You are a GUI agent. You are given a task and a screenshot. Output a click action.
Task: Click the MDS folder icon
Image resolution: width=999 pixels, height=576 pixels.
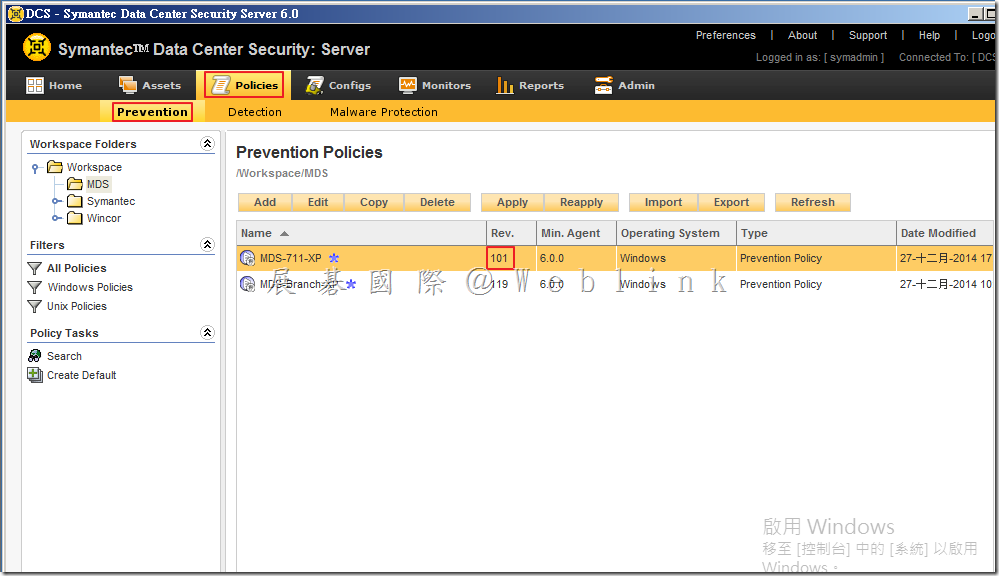75,184
